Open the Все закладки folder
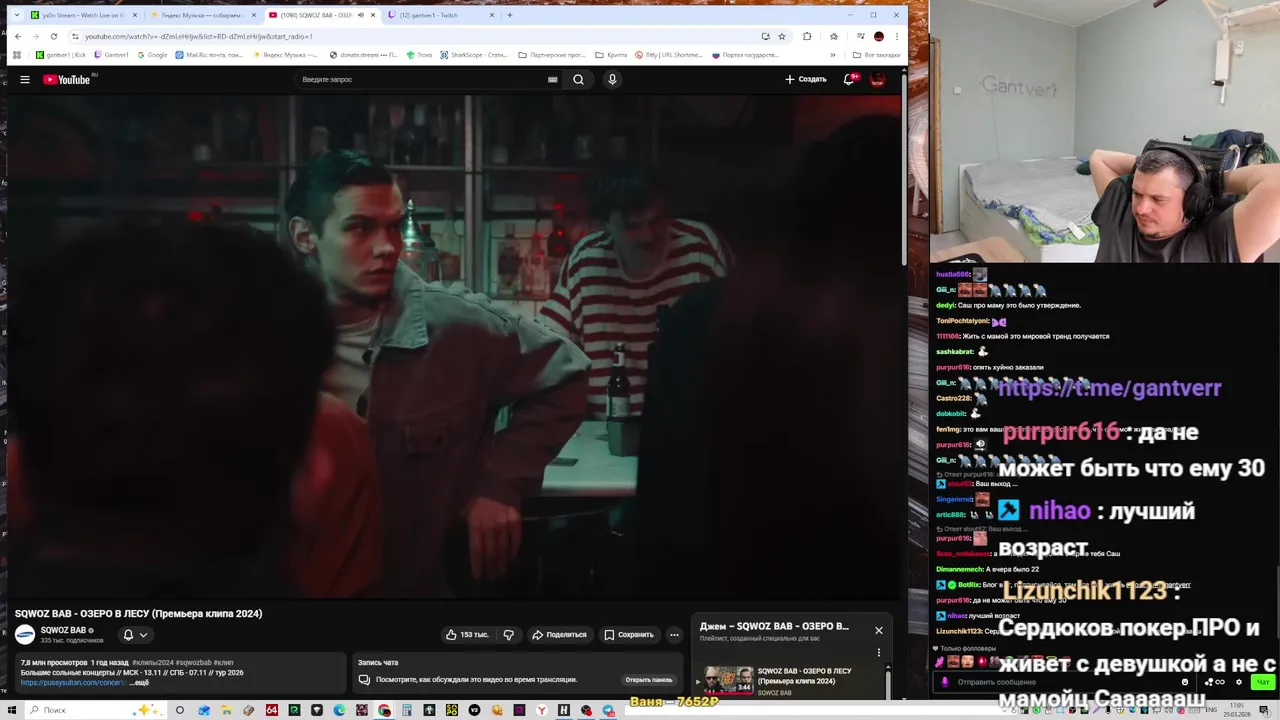Viewport: 1280px width, 720px height. pos(876,55)
